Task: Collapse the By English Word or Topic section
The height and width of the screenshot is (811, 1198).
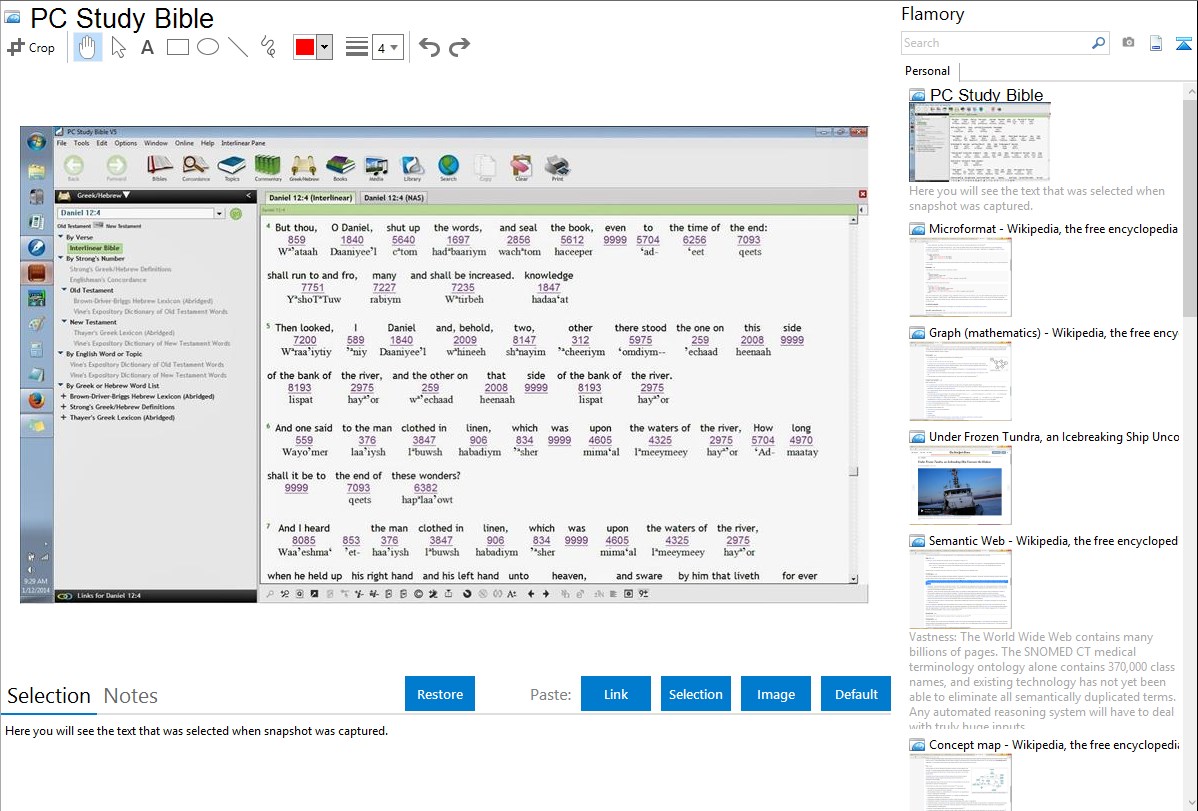Action: coord(61,354)
